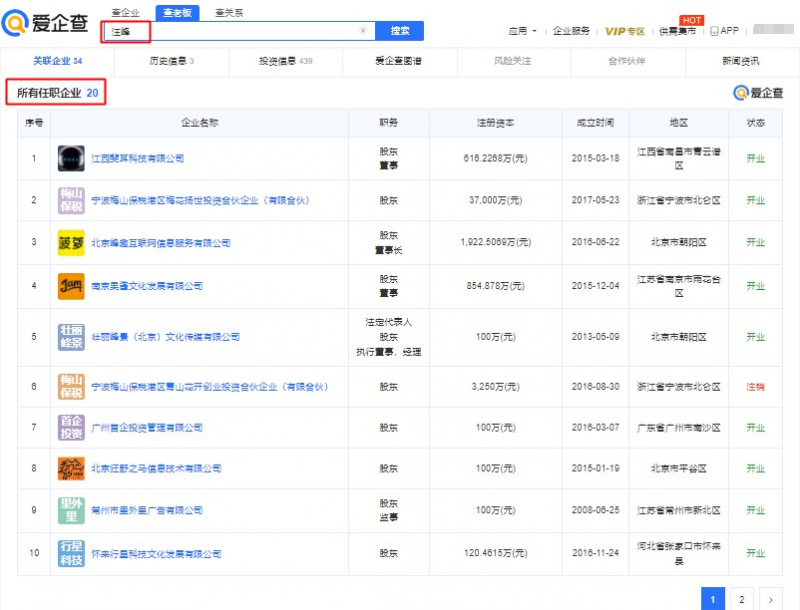The width and height of the screenshot is (800, 610).
Task: Open 北京狂野之马信息技术有限公司 company link
Action: click(155, 469)
